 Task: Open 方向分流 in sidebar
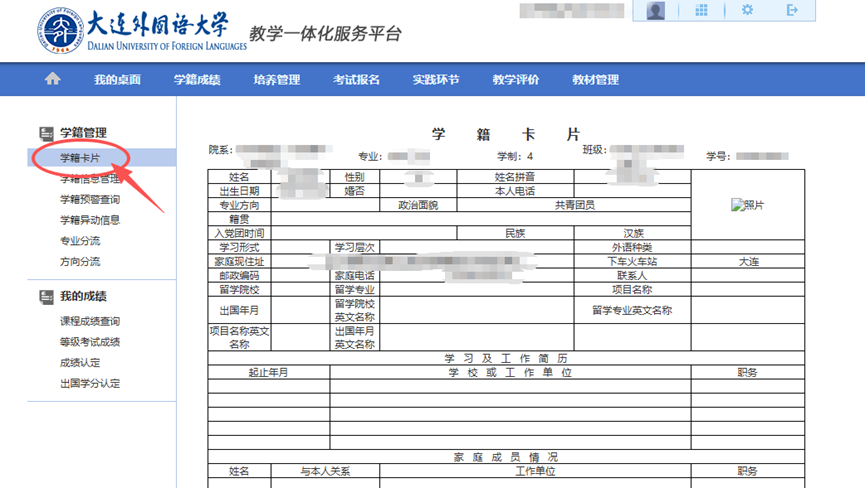80,261
